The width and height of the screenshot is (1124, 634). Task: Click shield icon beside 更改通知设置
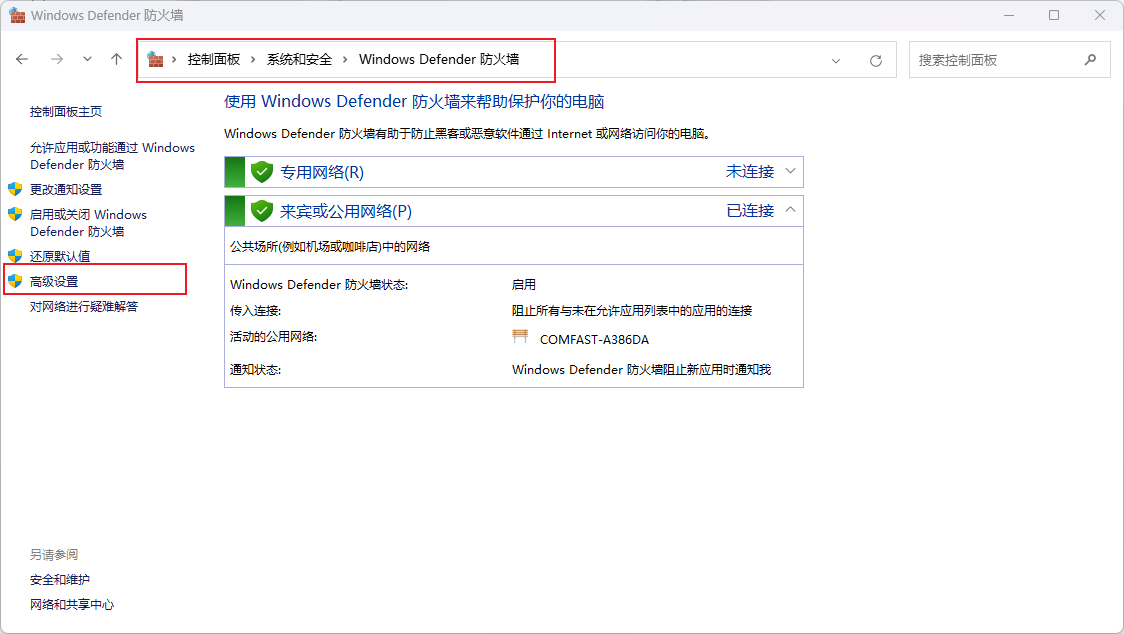pyautogui.click(x=15, y=189)
